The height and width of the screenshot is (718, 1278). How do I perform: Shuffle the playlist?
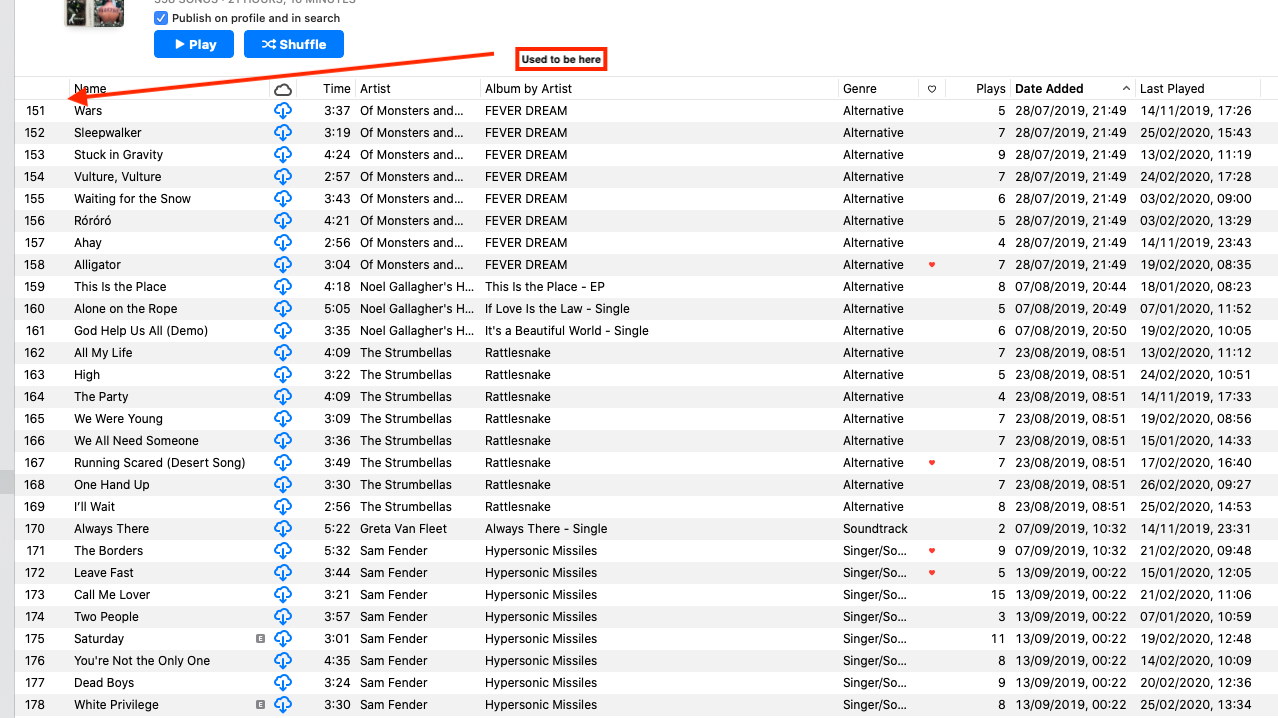pos(294,44)
